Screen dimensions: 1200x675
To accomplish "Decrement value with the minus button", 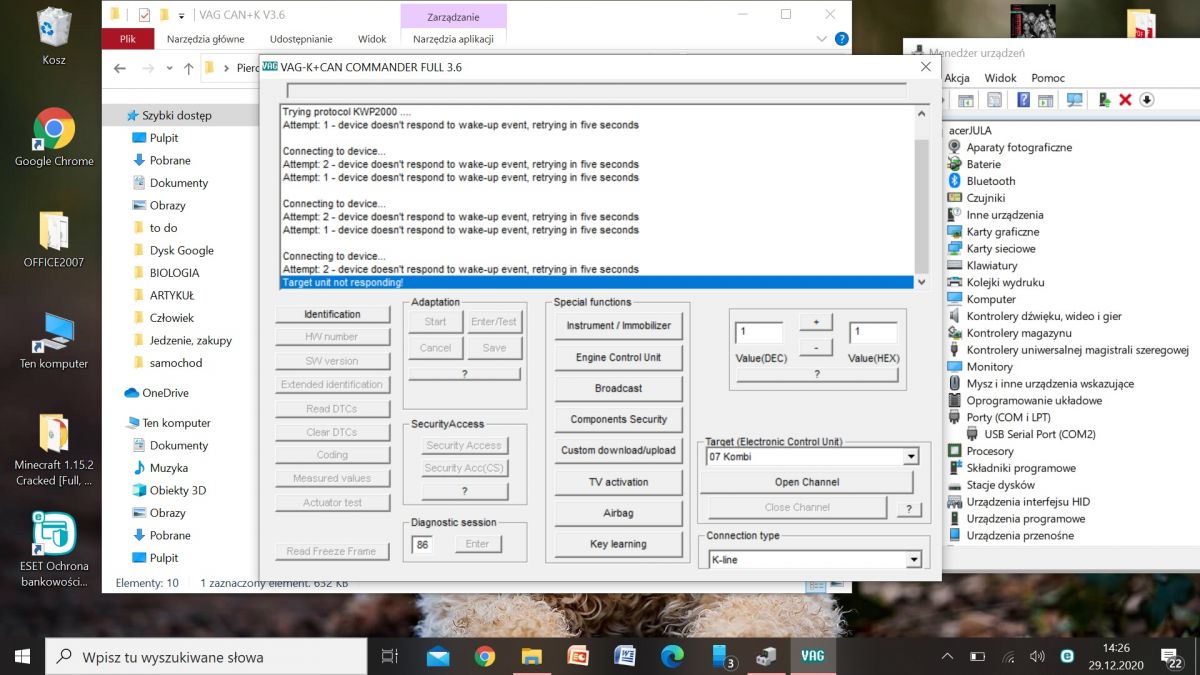I will (816, 348).
